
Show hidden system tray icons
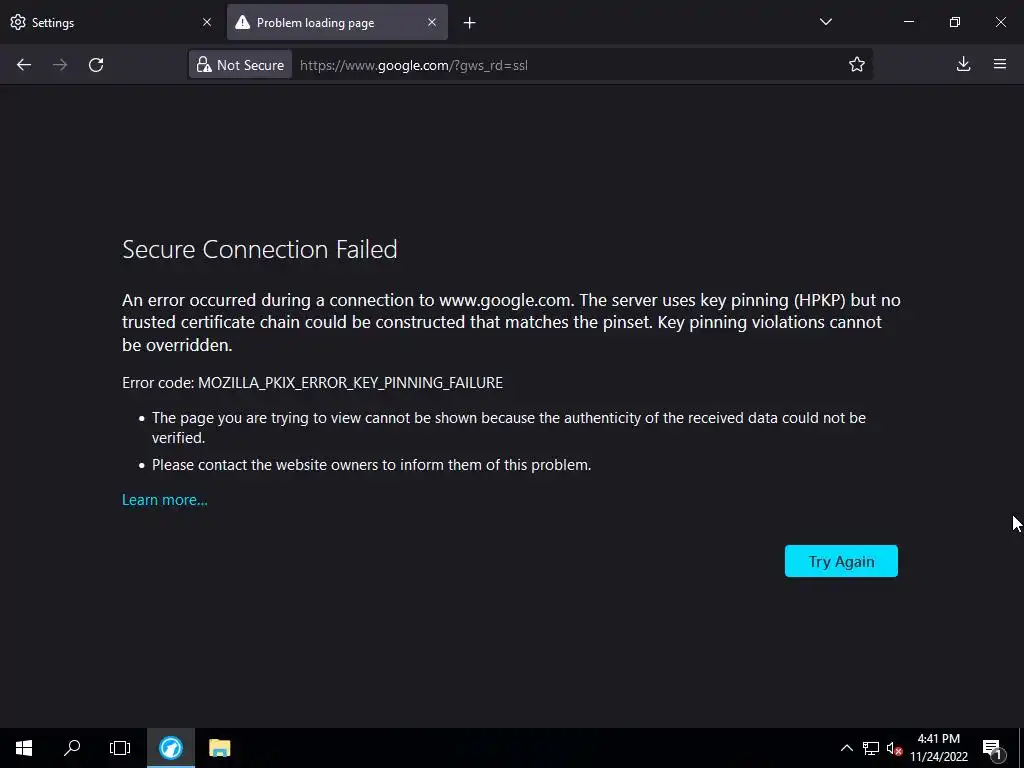pyautogui.click(x=846, y=748)
